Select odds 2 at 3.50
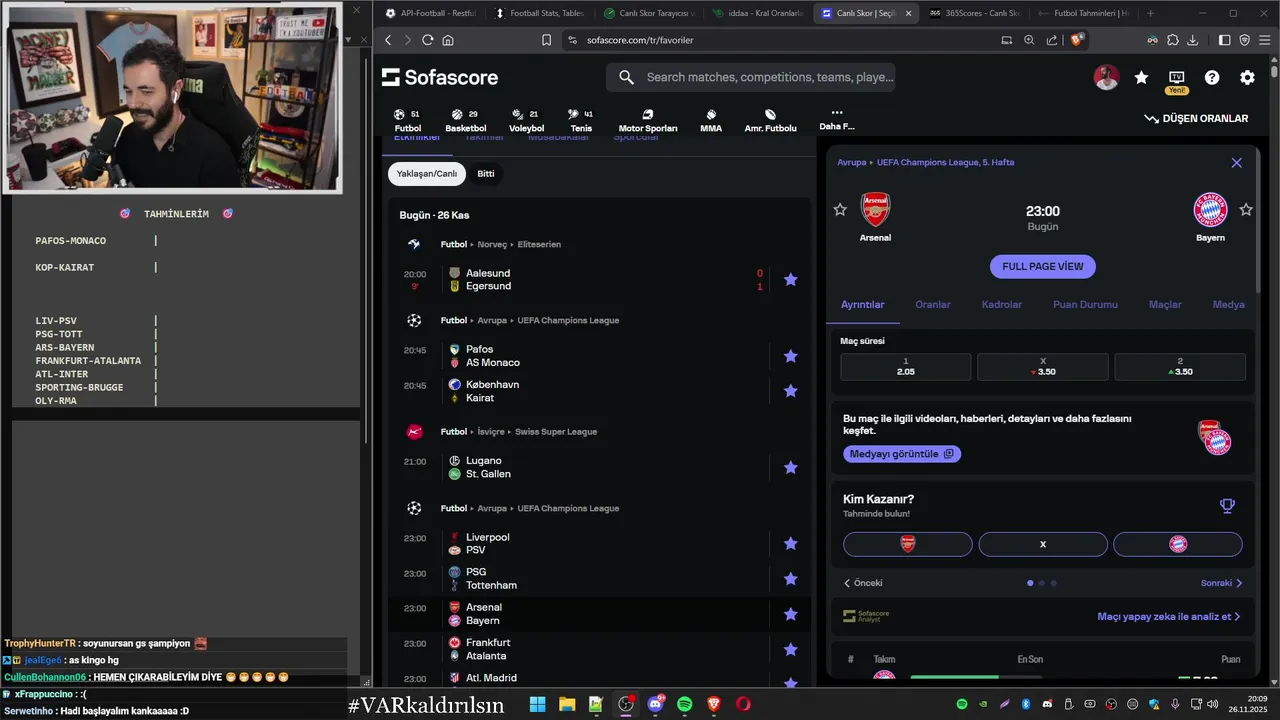Image resolution: width=1280 pixels, height=720 pixels. pyautogui.click(x=1180, y=366)
